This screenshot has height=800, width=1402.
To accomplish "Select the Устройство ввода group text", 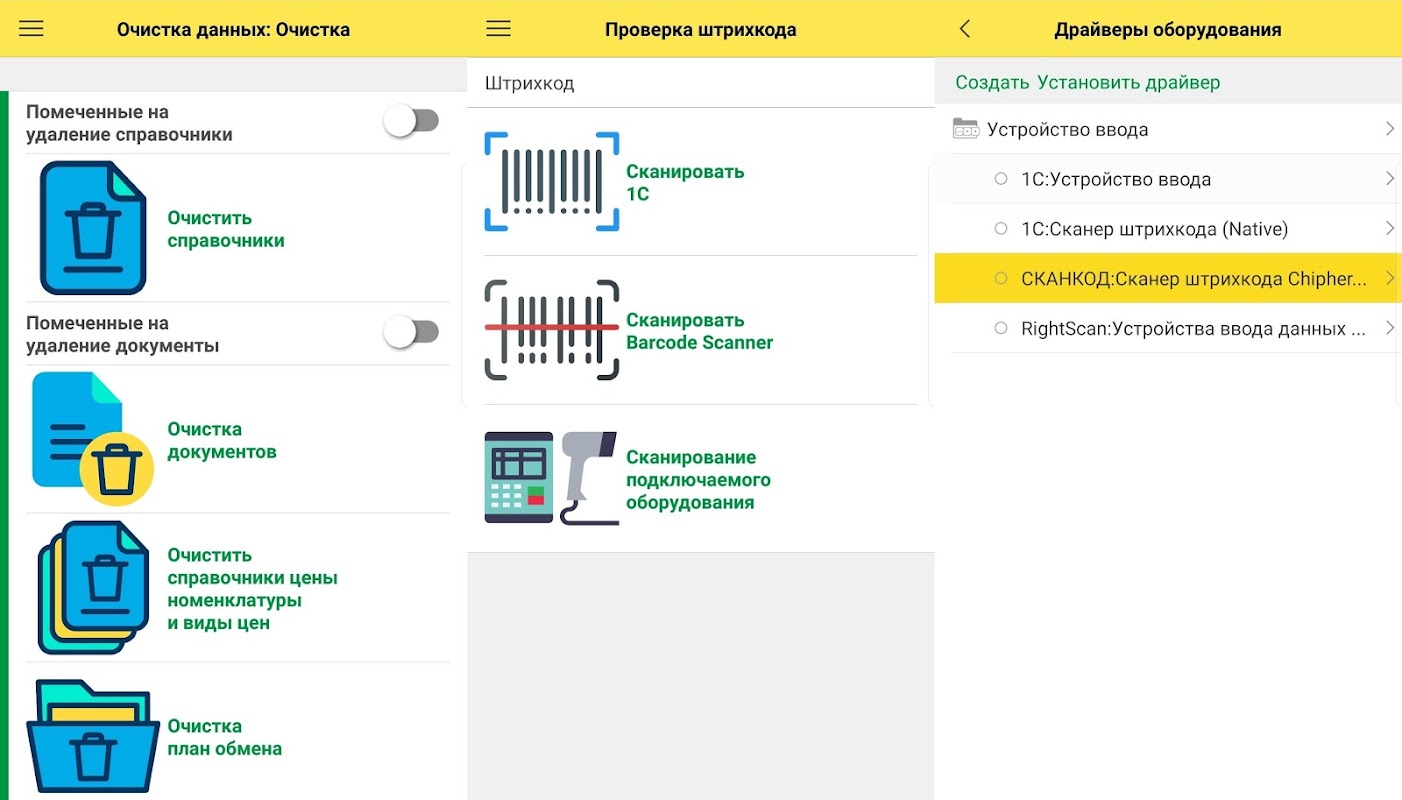I will click(1068, 129).
